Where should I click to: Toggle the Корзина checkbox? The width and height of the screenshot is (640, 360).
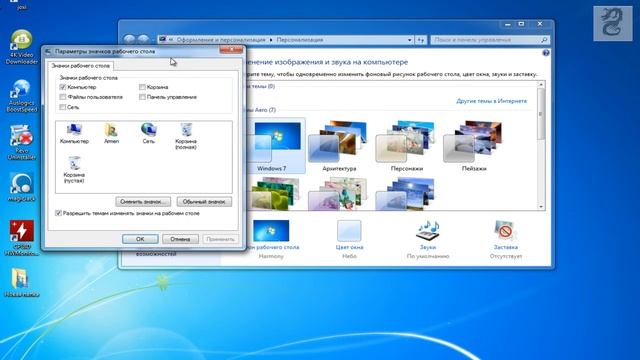(x=142, y=87)
